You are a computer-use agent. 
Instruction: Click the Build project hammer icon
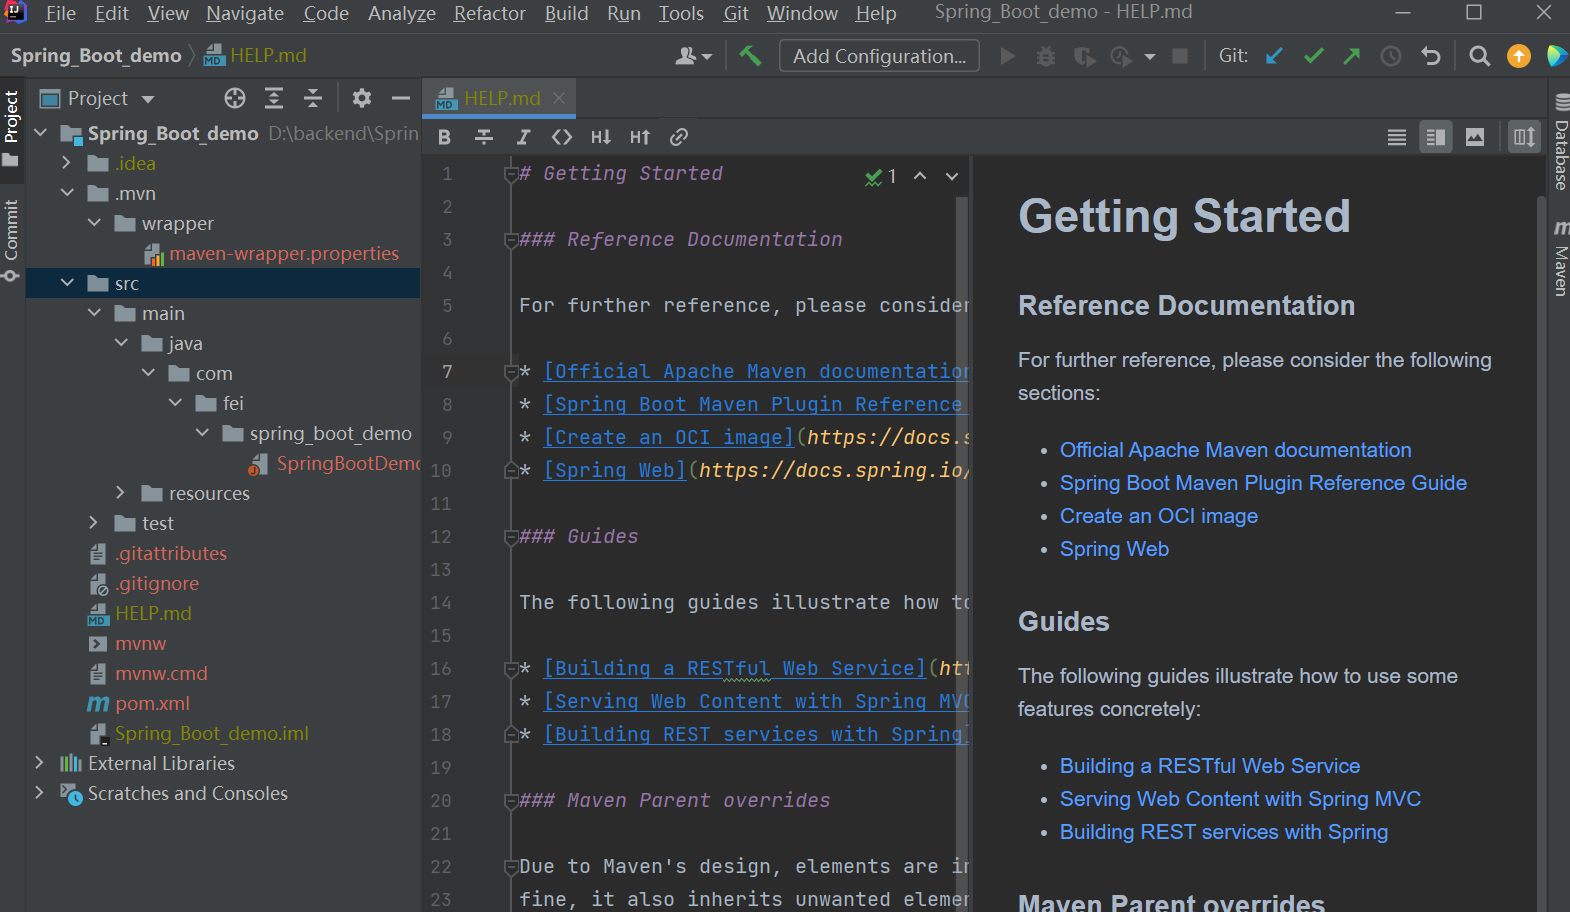click(750, 56)
